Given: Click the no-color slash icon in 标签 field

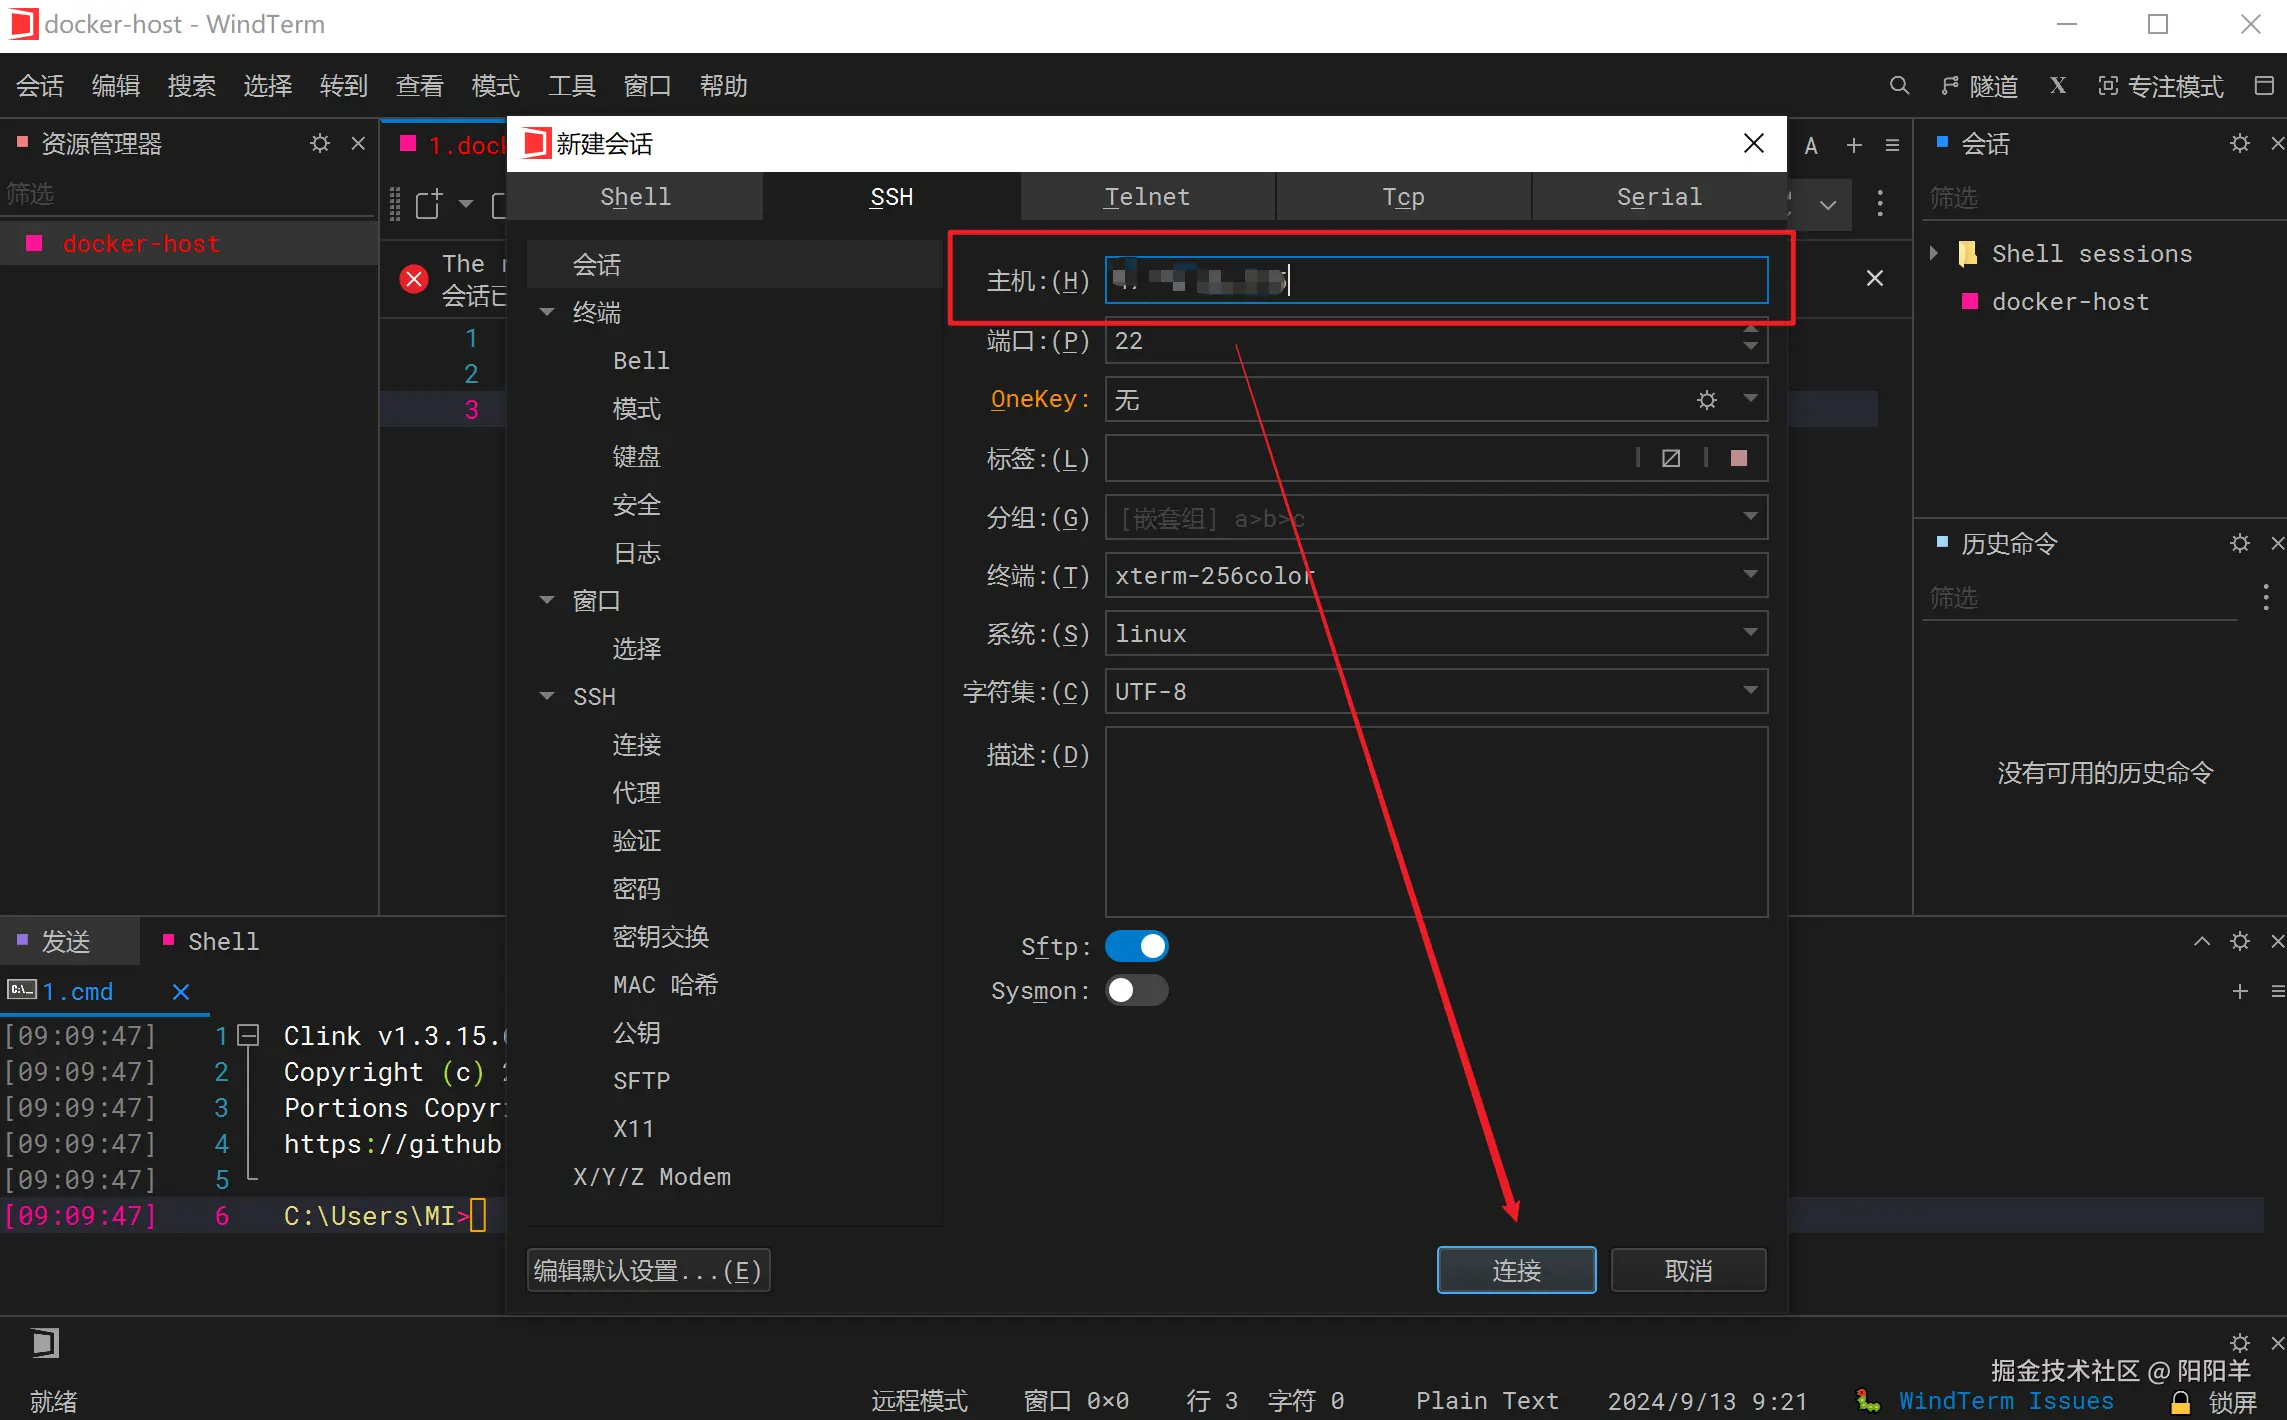Looking at the screenshot, I should point(1670,458).
